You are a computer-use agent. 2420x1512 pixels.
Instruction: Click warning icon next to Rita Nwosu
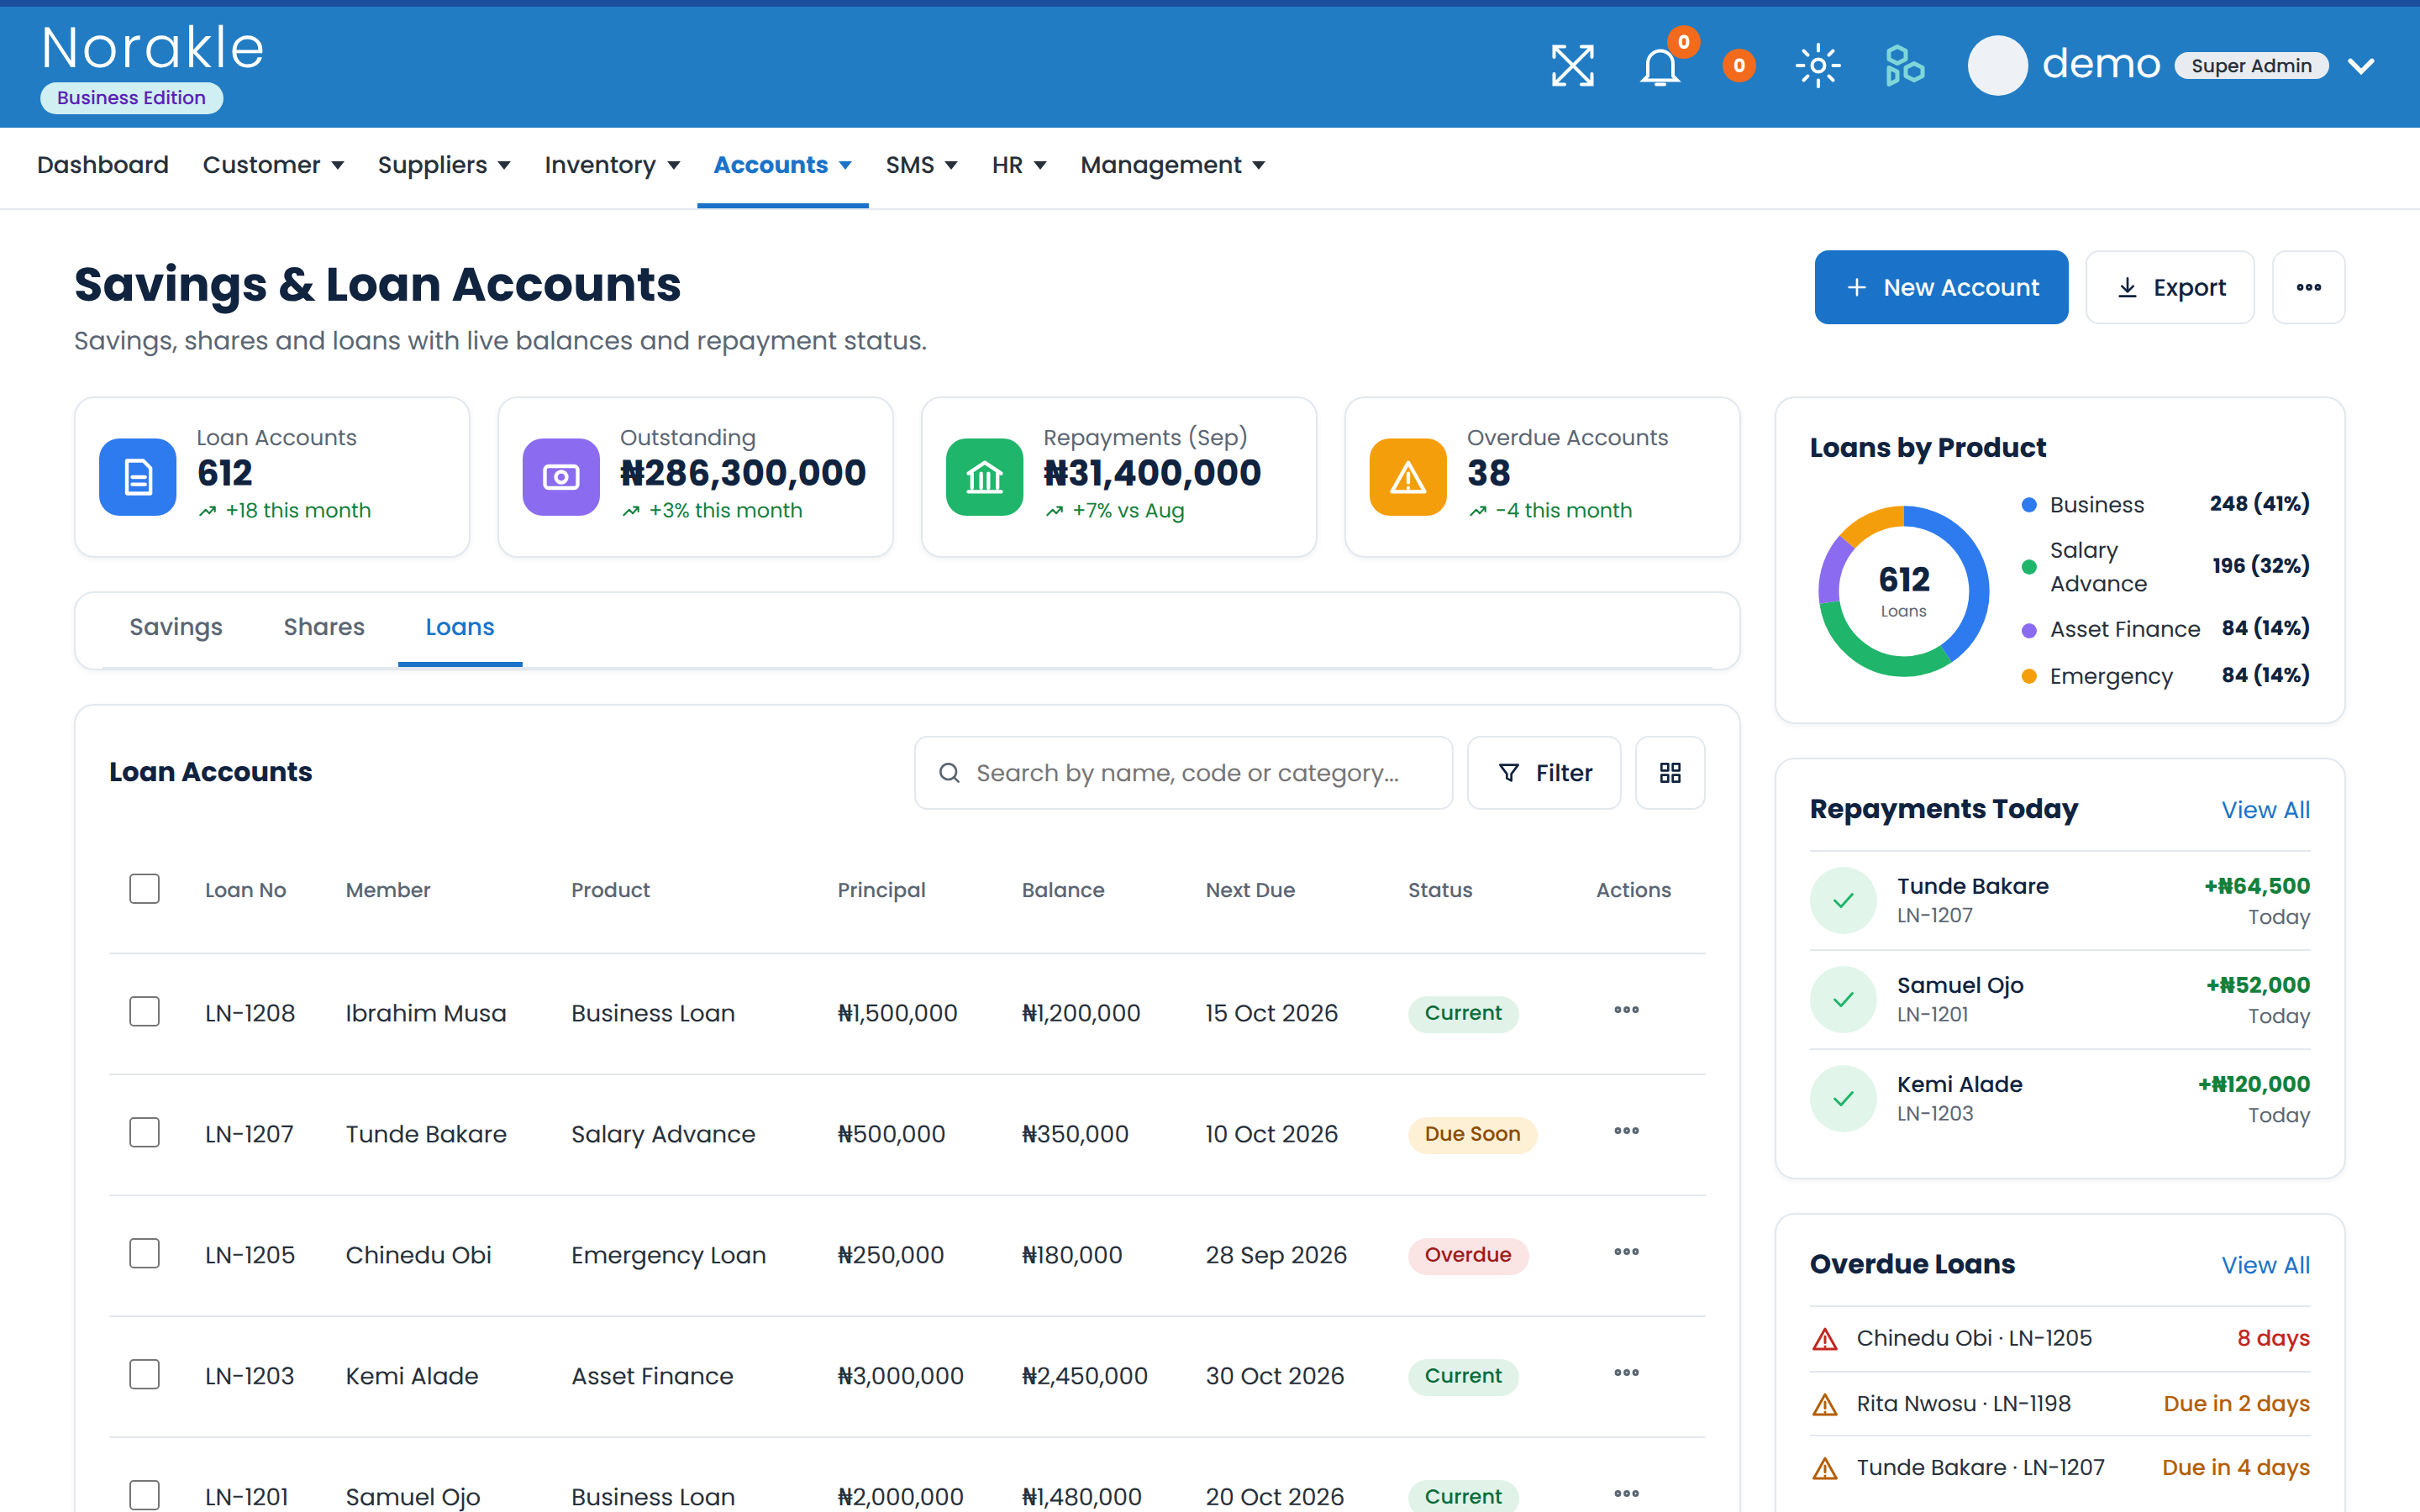(x=1825, y=1405)
